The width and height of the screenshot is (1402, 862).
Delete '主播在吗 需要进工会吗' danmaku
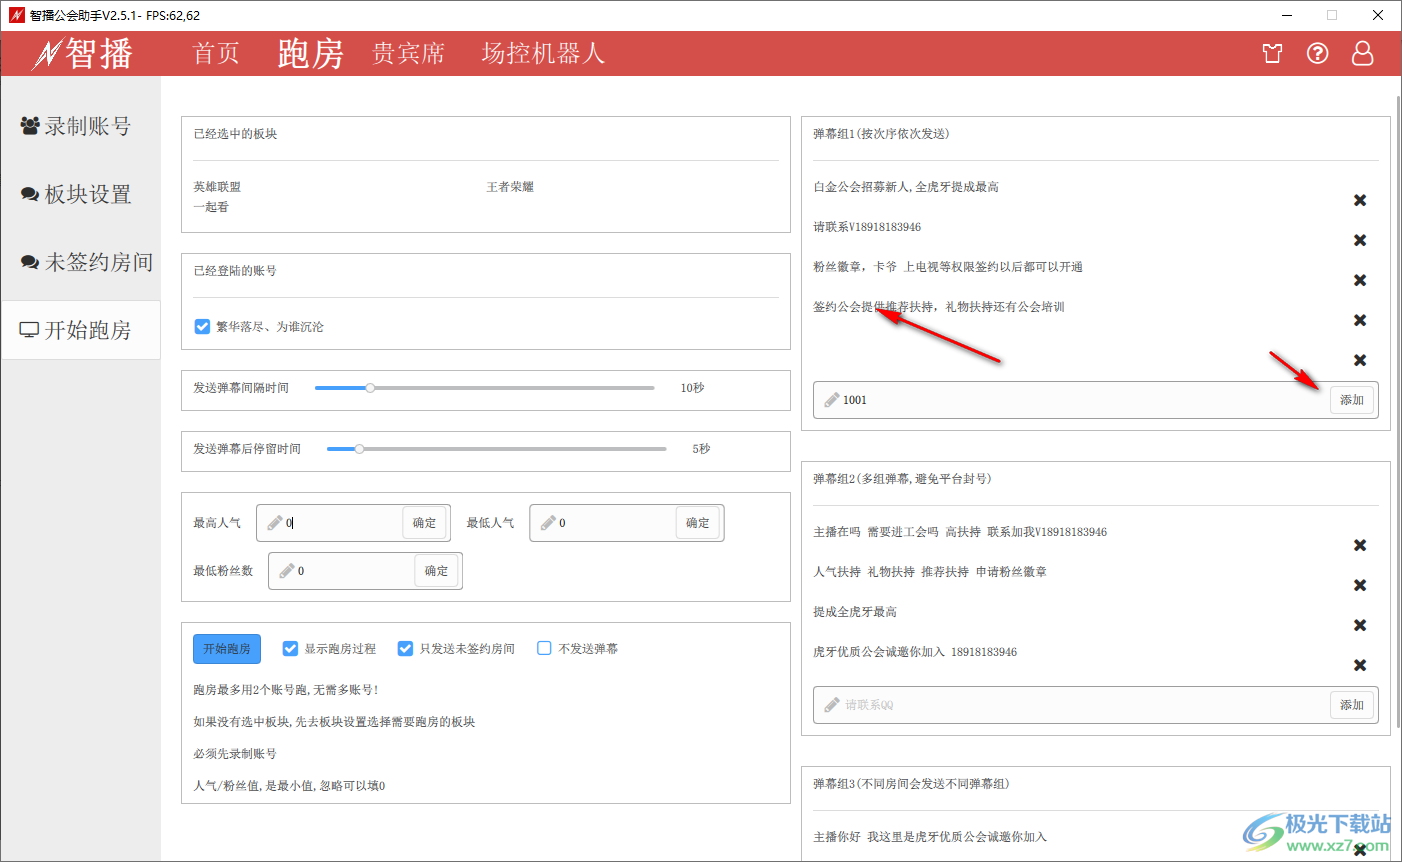point(1360,545)
